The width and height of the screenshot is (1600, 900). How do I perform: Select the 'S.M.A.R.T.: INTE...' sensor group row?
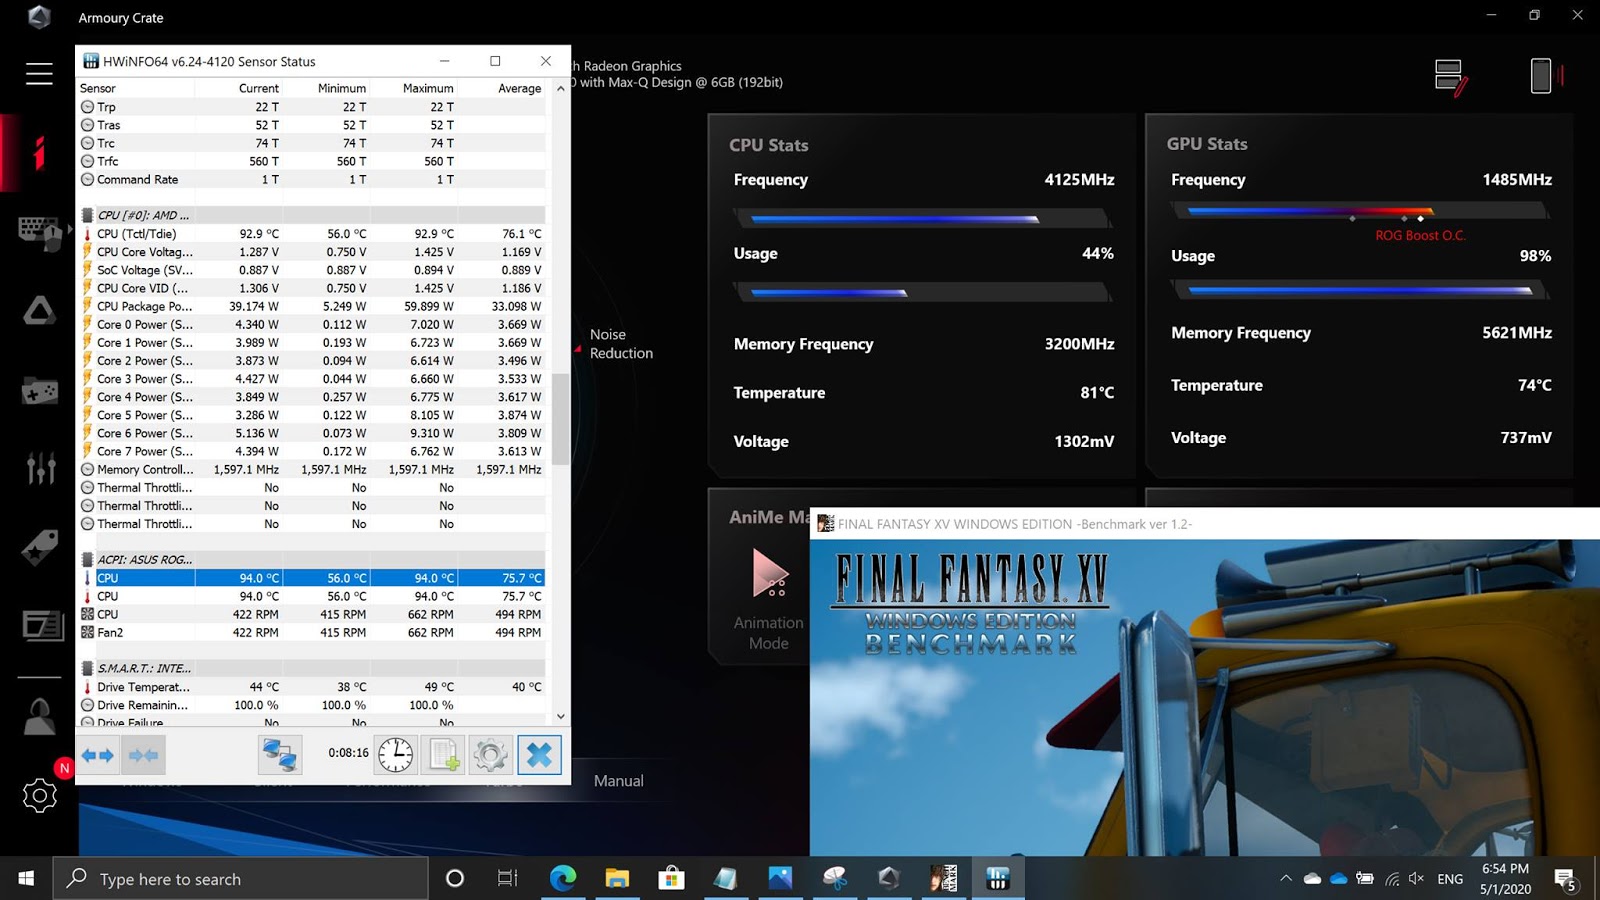[311, 668]
